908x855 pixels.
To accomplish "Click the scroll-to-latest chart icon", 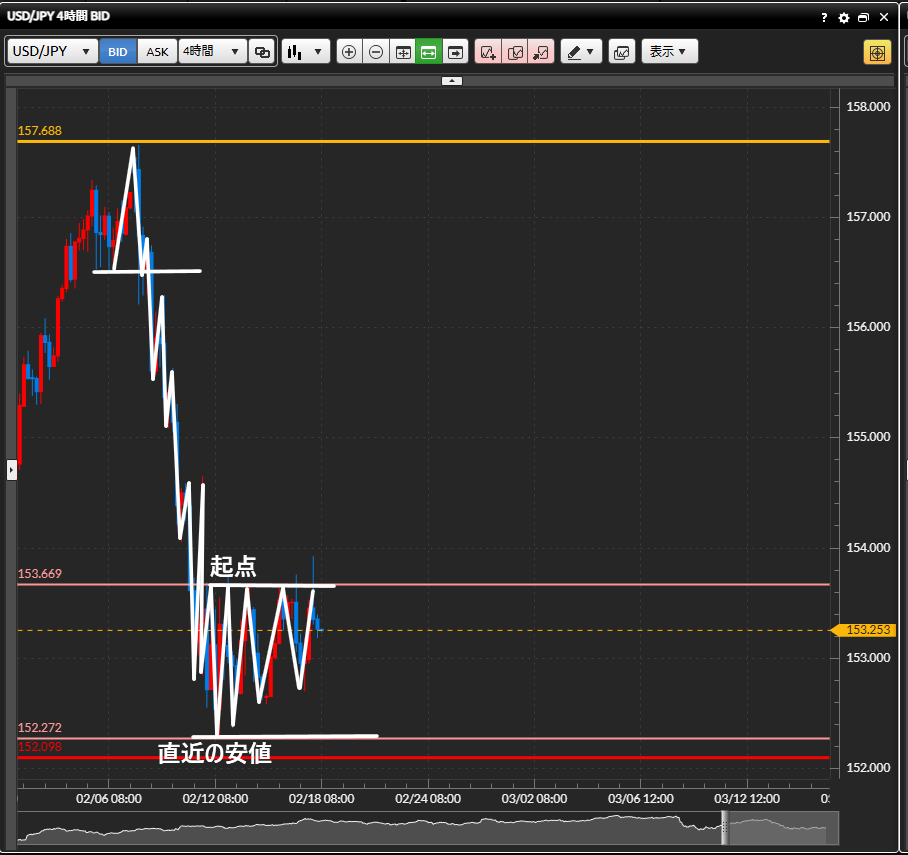I will pyautogui.click(x=456, y=52).
